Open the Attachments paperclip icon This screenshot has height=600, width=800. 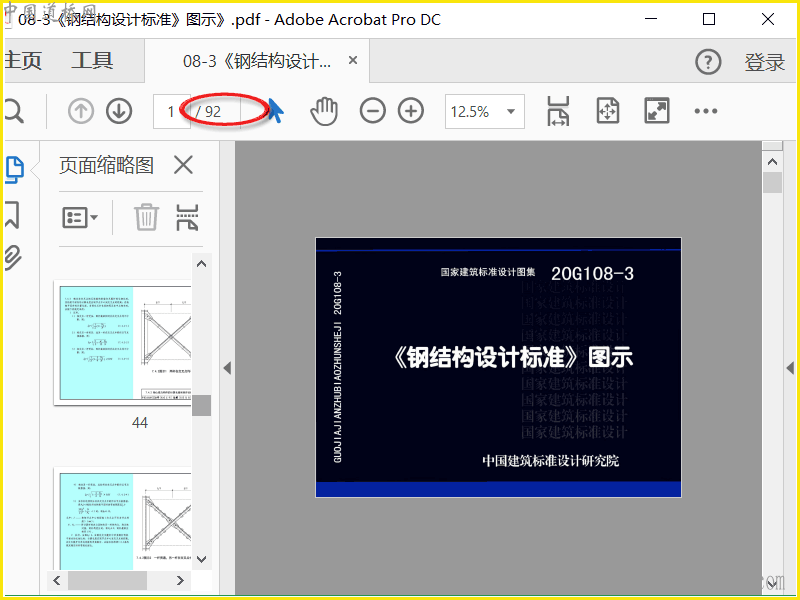tap(13, 257)
